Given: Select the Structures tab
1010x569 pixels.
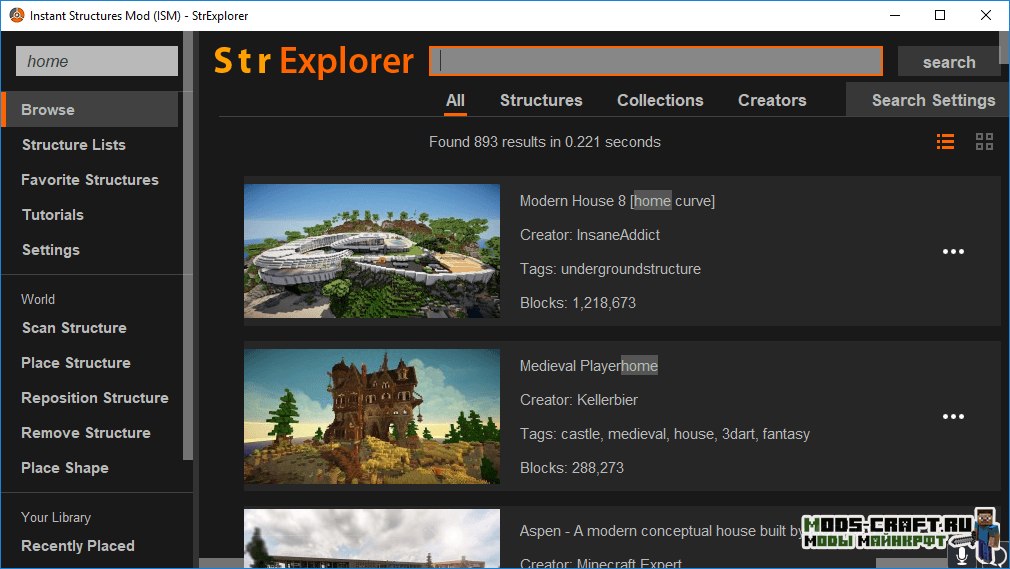Looking at the screenshot, I should click(x=541, y=100).
